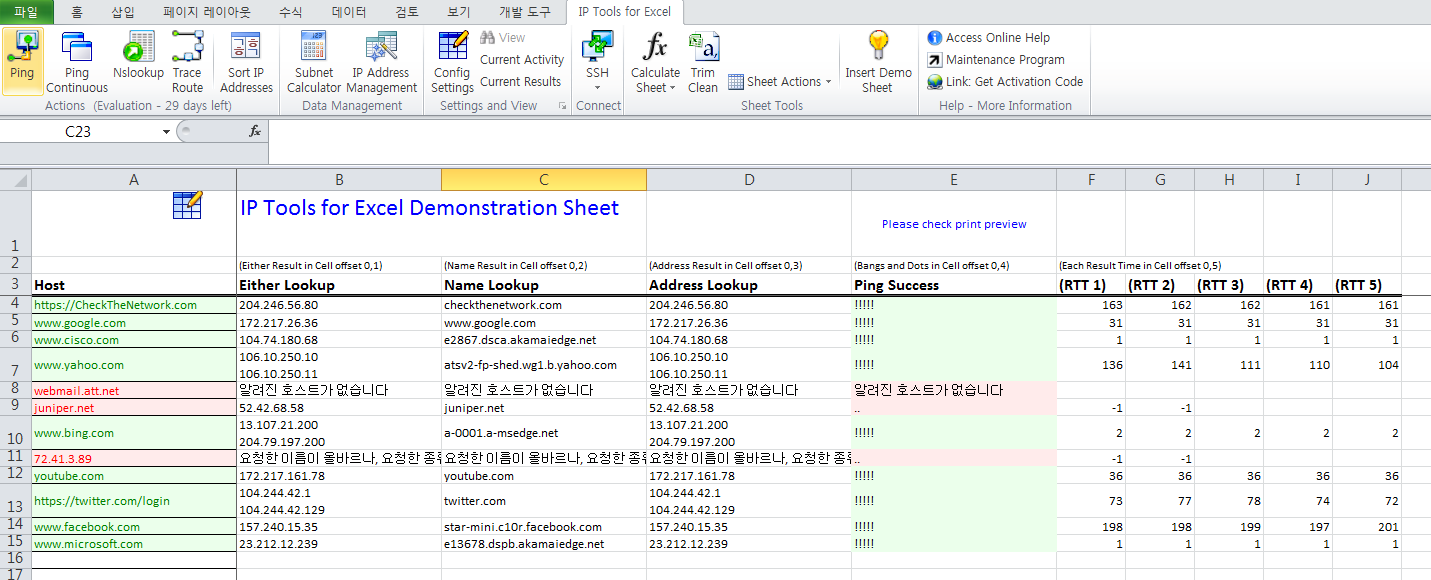1431x580 pixels.
Task: Select the juniper.net host cell
Action: 134,407
